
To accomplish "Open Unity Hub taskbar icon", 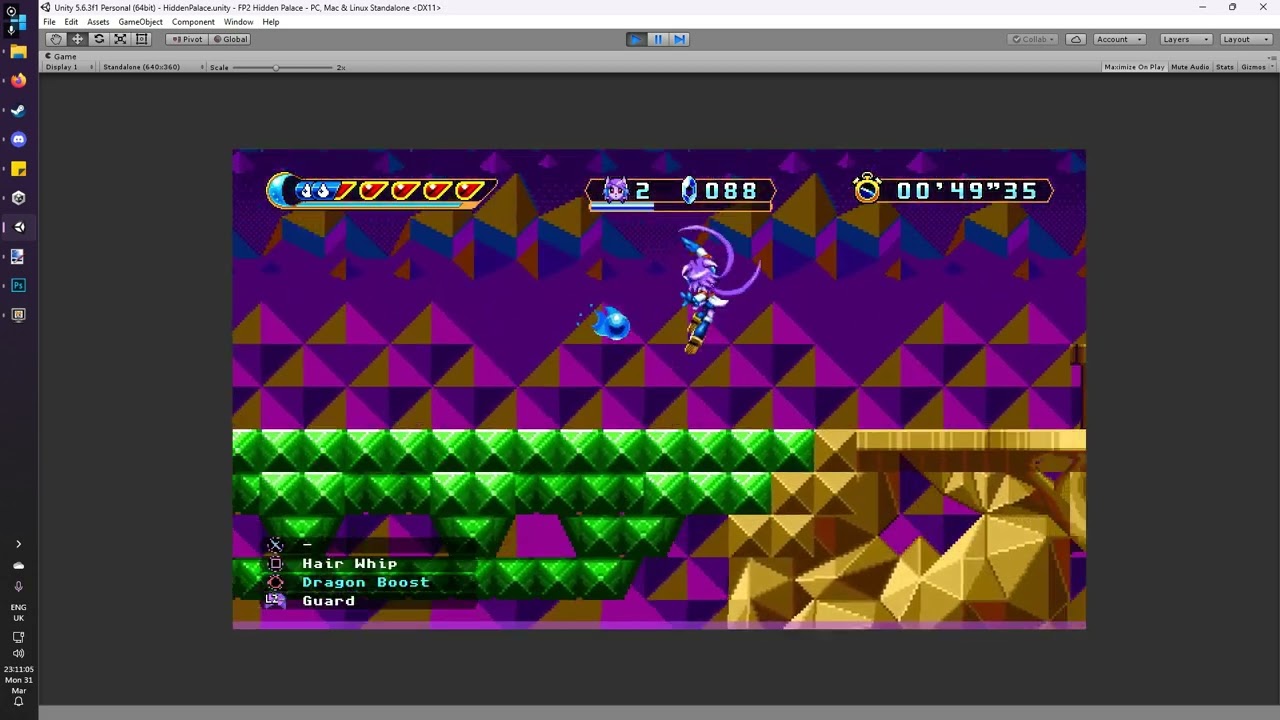I will 18,198.
